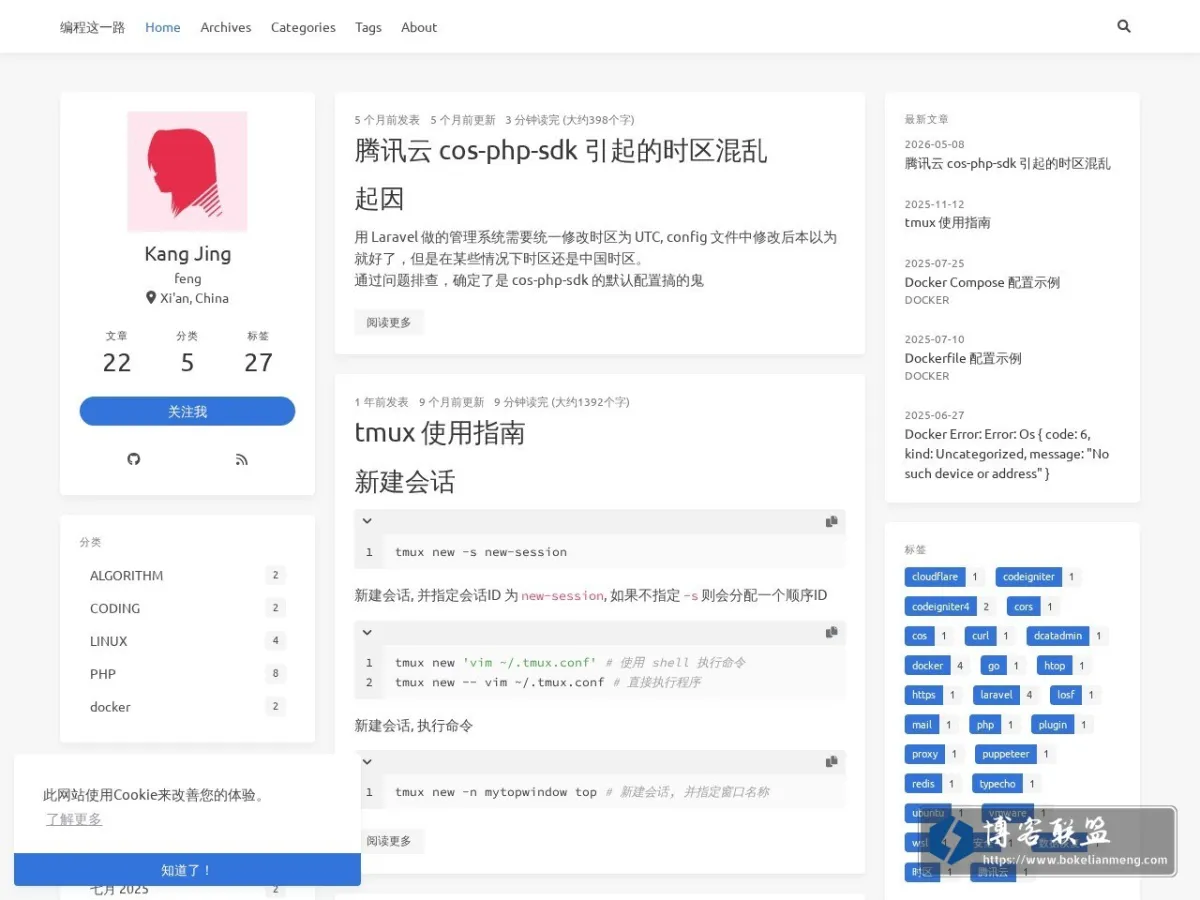Screen dimensions: 1200x900
Task: Open Tags in navigation
Action: (368, 27)
